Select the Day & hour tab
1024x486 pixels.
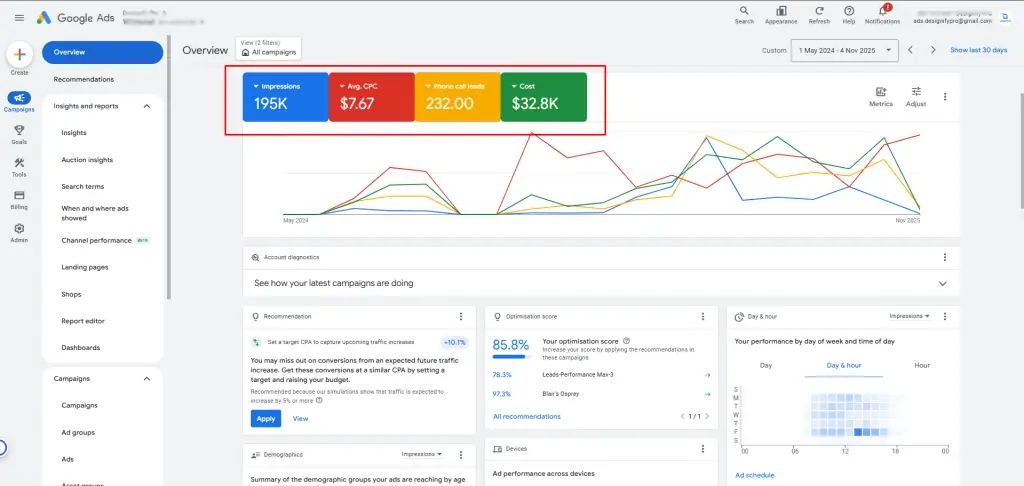click(844, 365)
